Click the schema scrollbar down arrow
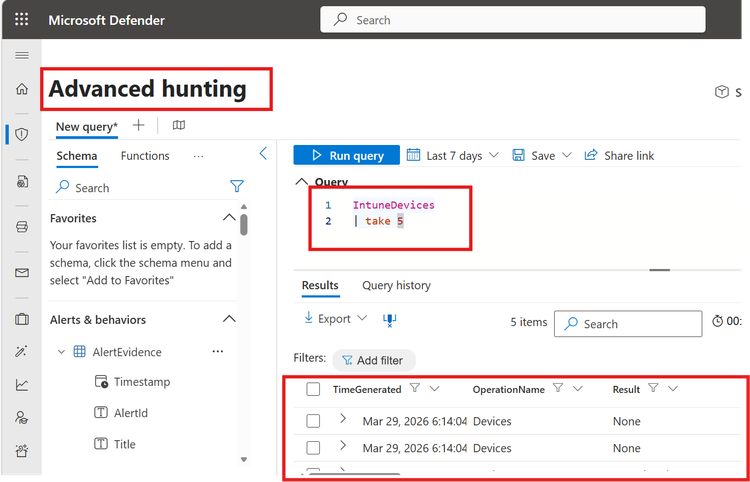The image size is (750, 482). pyautogui.click(x=244, y=459)
